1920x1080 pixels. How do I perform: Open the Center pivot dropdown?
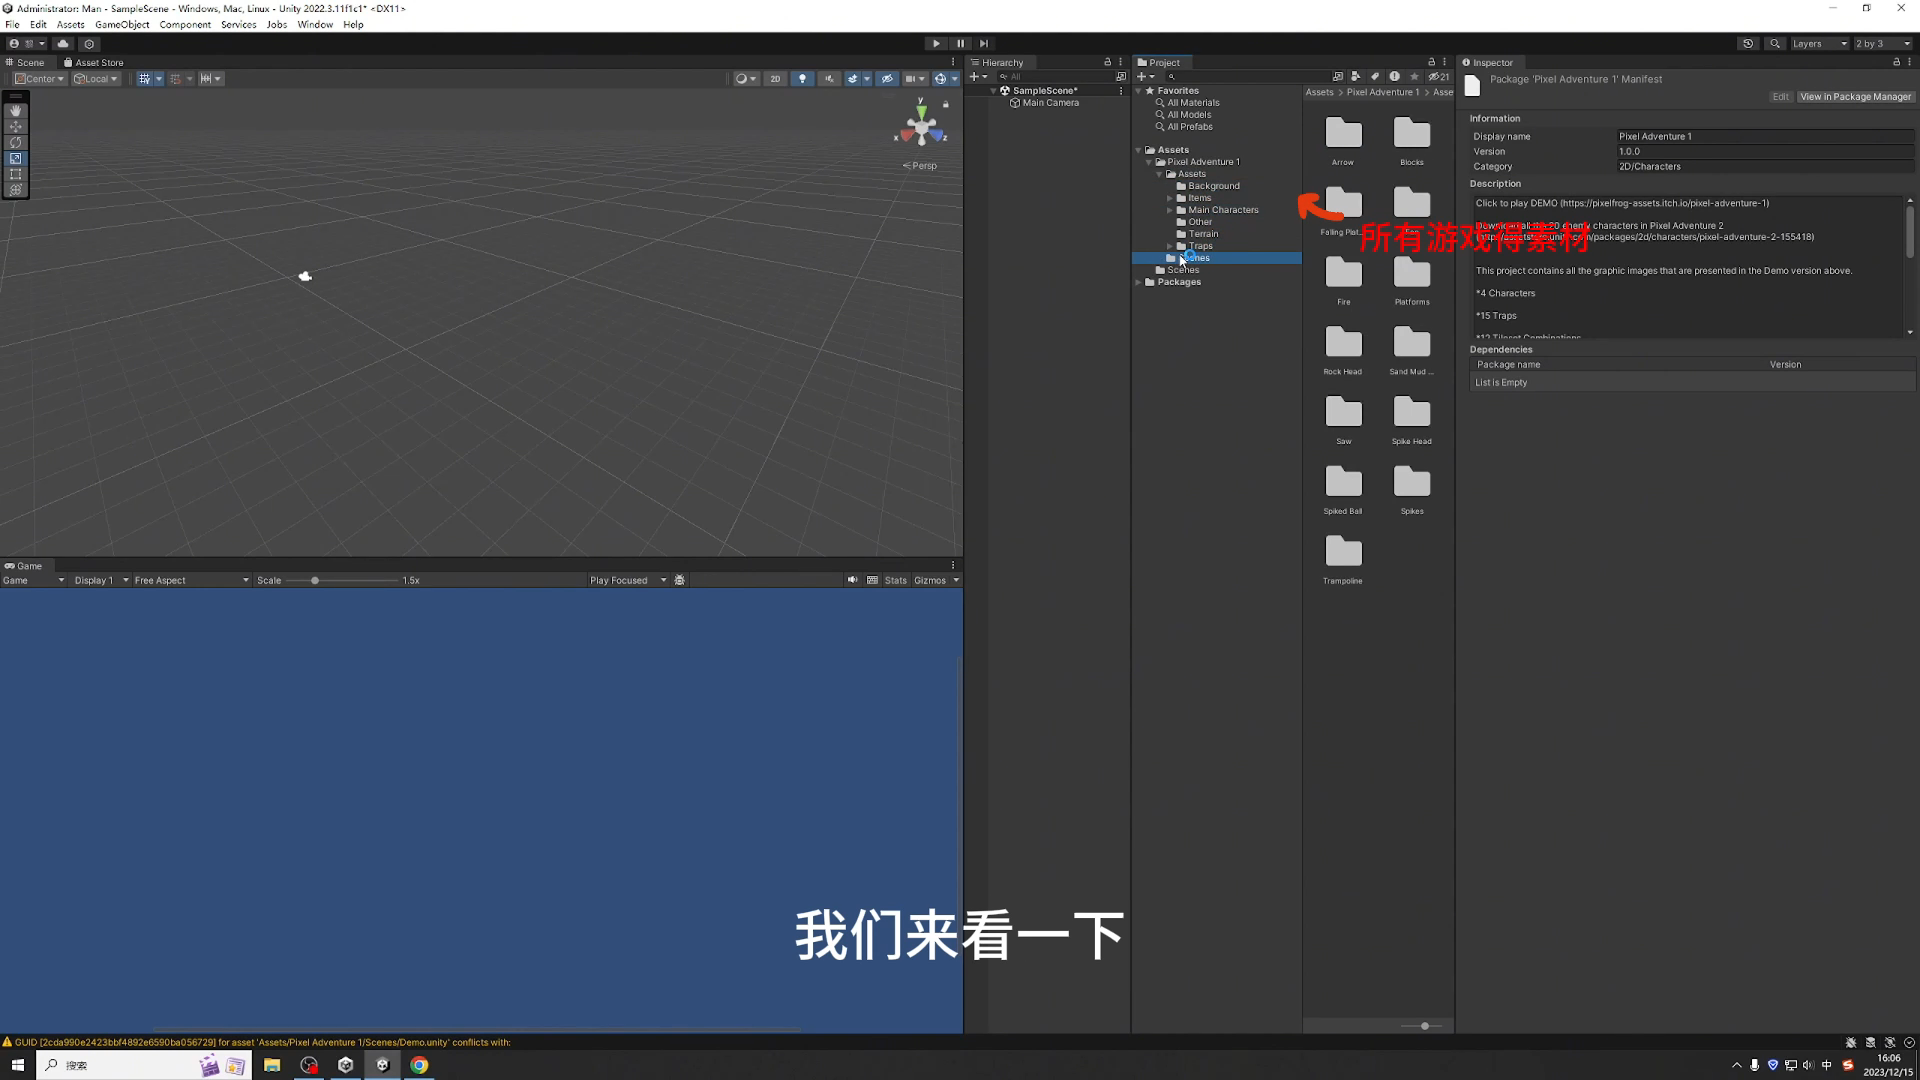[39, 78]
